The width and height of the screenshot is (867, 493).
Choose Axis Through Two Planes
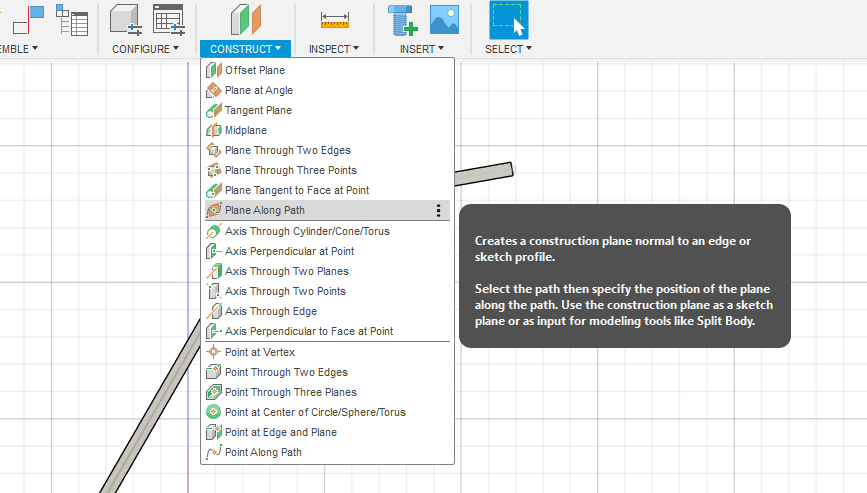tap(327, 271)
